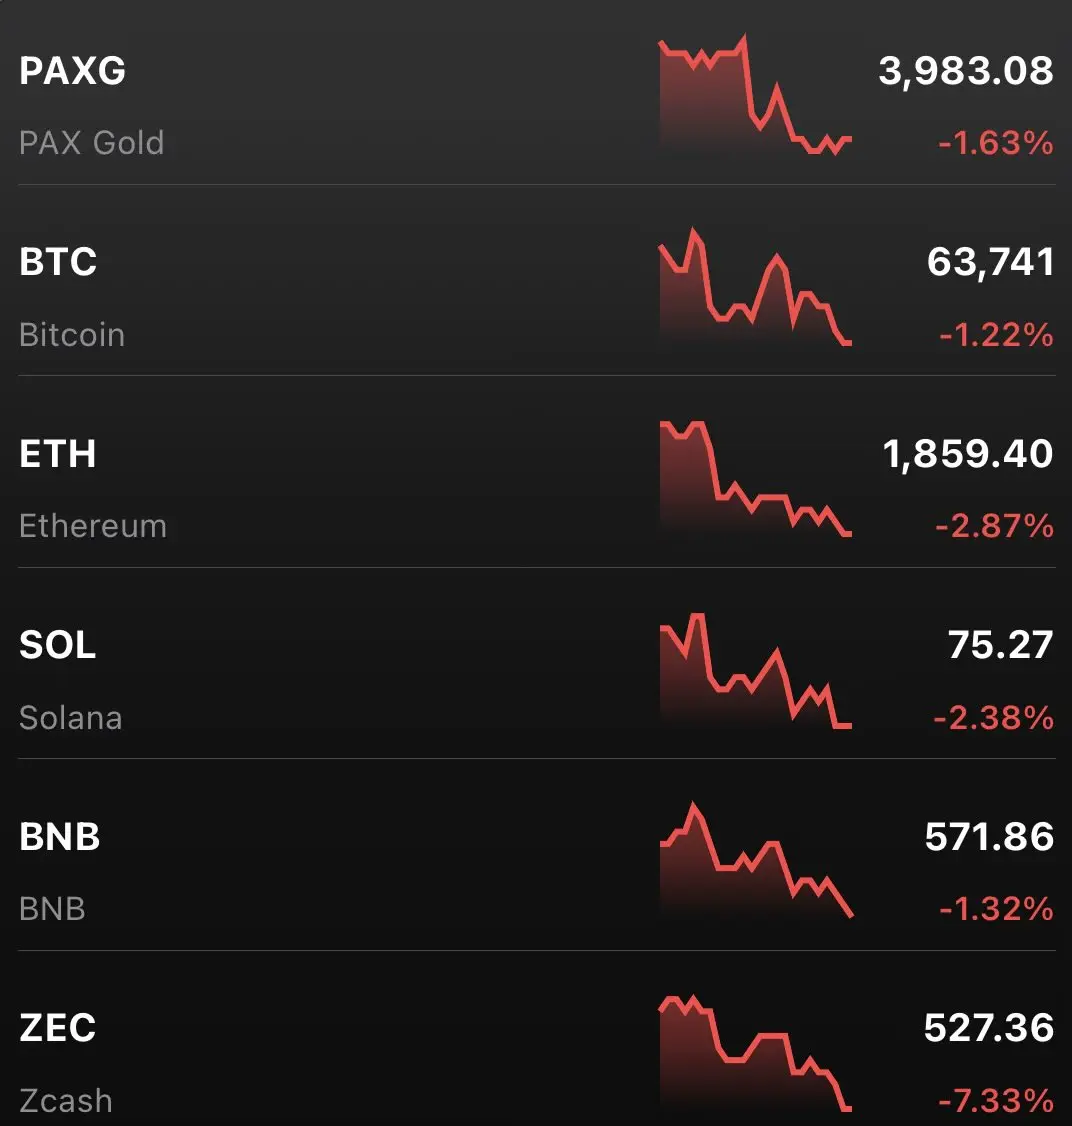The width and height of the screenshot is (1072, 1126).
Task: Open the BTC ticker symbol
Action: (58, 261)
